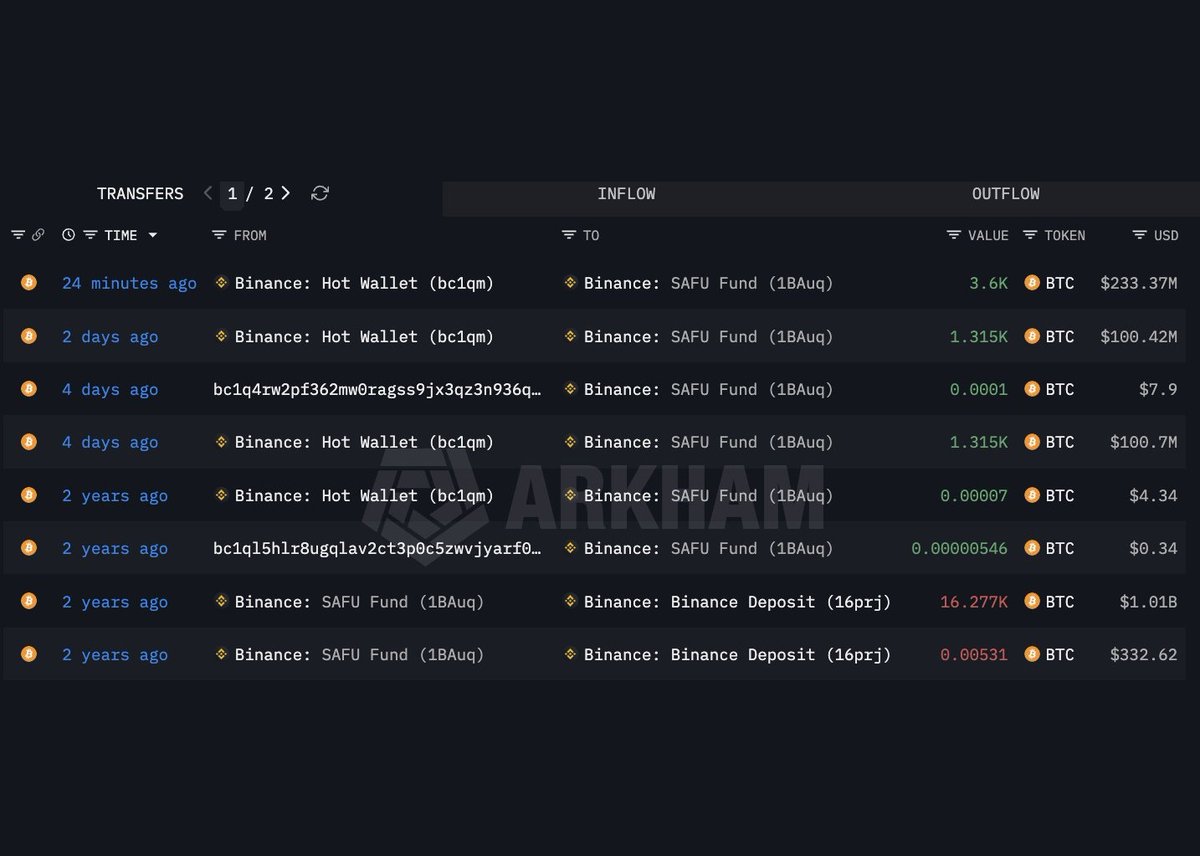Image resolution: width=1200 pixels, height=856 pixels.
Task: Click the page number field showing 1
Action: point(232,194)
